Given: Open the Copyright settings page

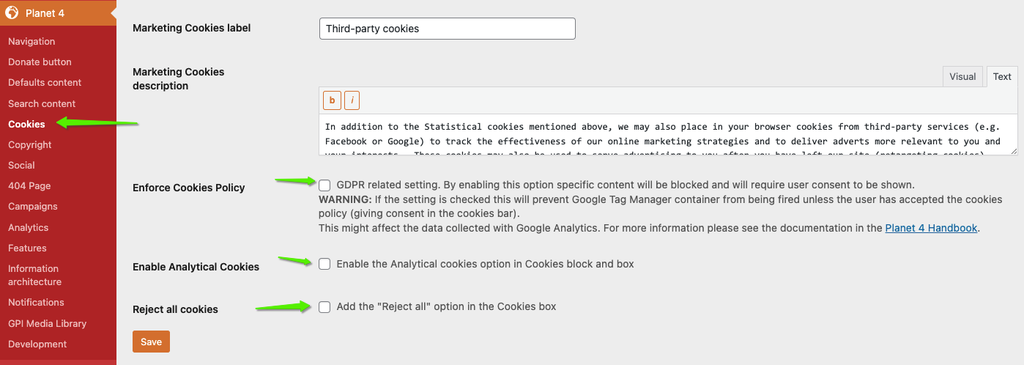Looking at the screenshot, I should pyautogui.click(x=29, y=144).
